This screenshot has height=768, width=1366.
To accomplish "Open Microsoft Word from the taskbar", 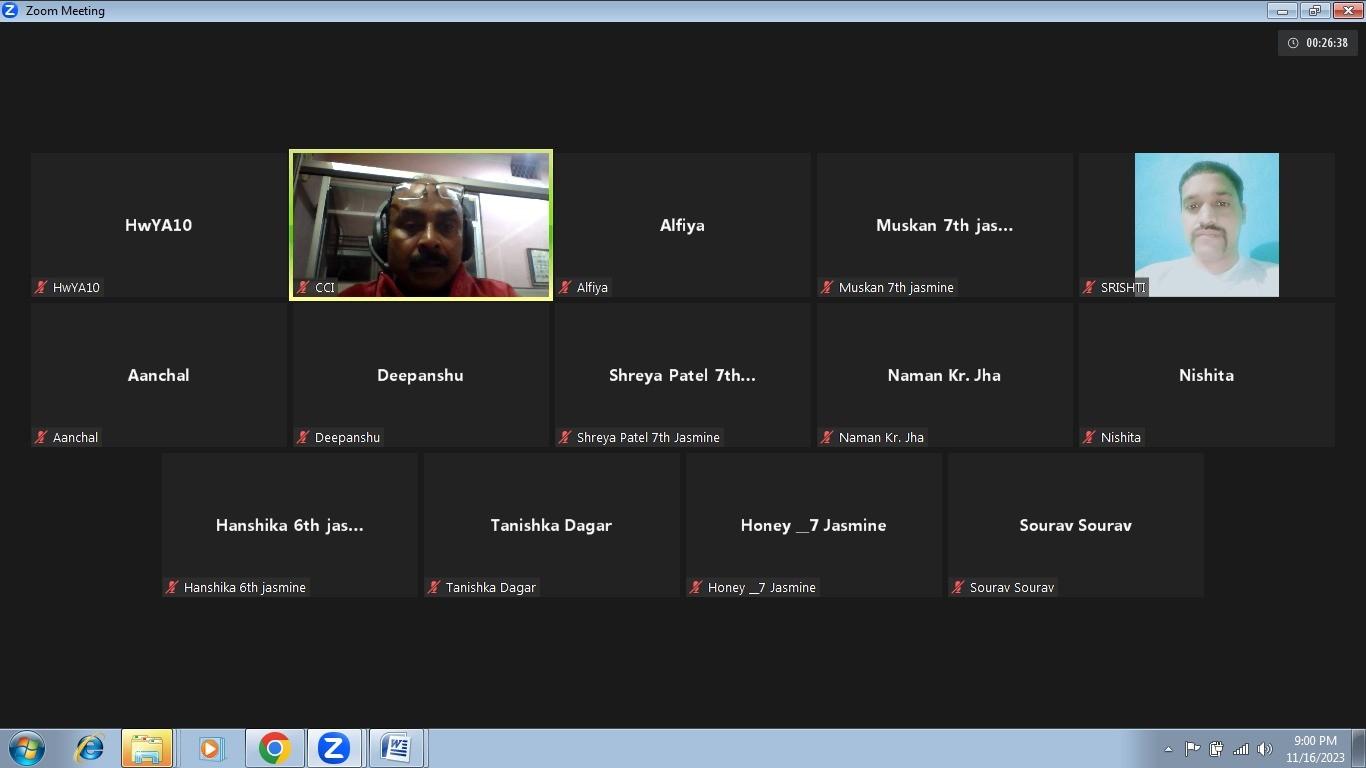I will tap(396, 748).
